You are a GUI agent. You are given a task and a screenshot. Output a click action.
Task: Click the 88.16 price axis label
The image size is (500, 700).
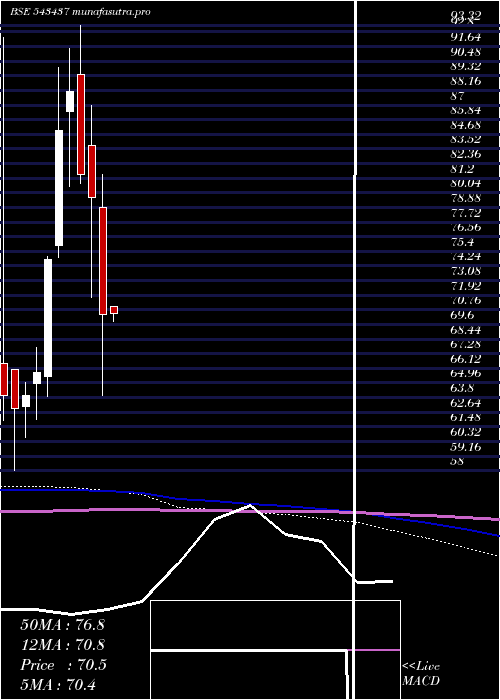[x=466, y=81]
